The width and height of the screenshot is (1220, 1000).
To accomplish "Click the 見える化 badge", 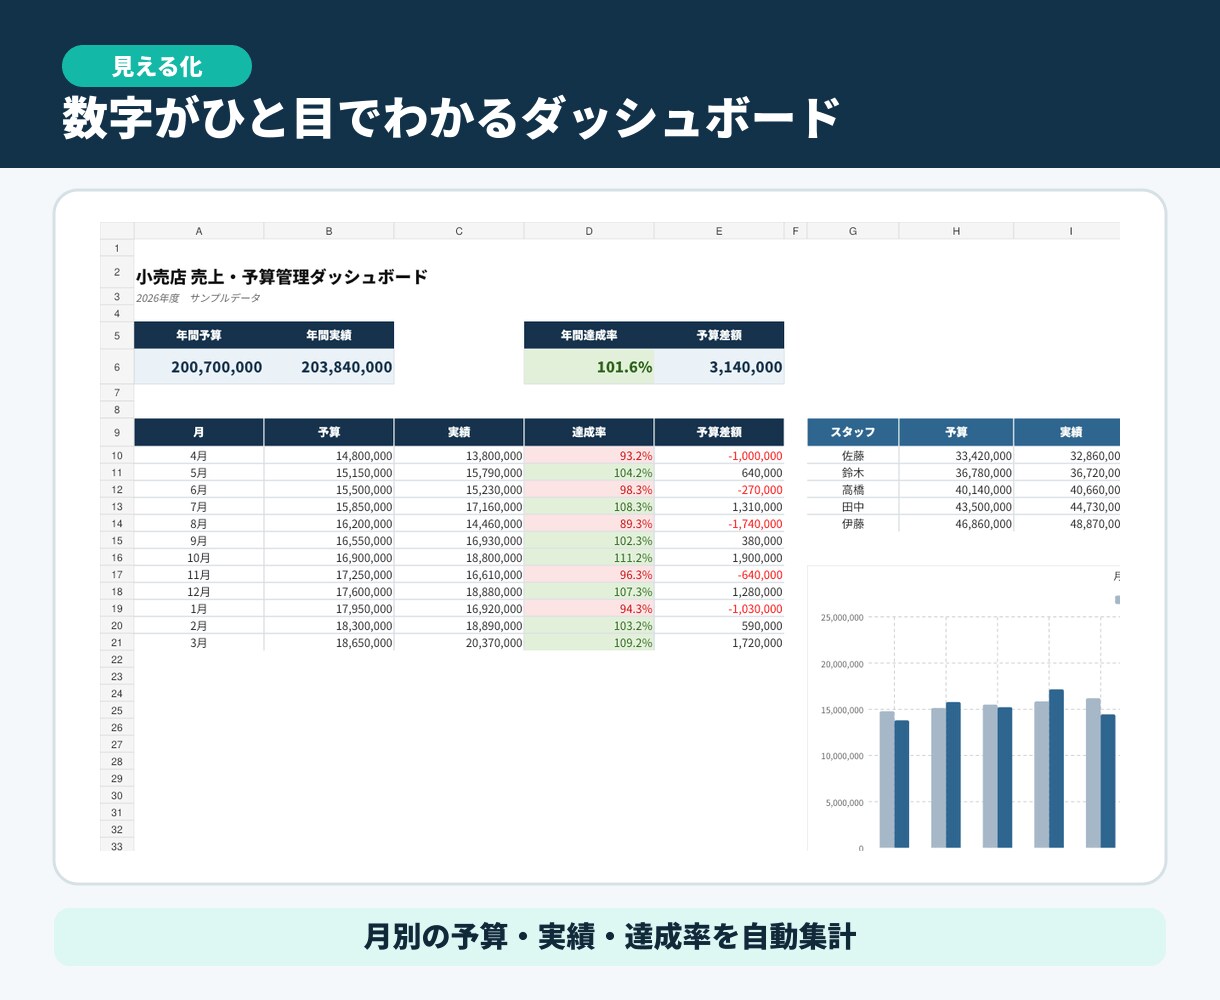I will coord(157,66).
